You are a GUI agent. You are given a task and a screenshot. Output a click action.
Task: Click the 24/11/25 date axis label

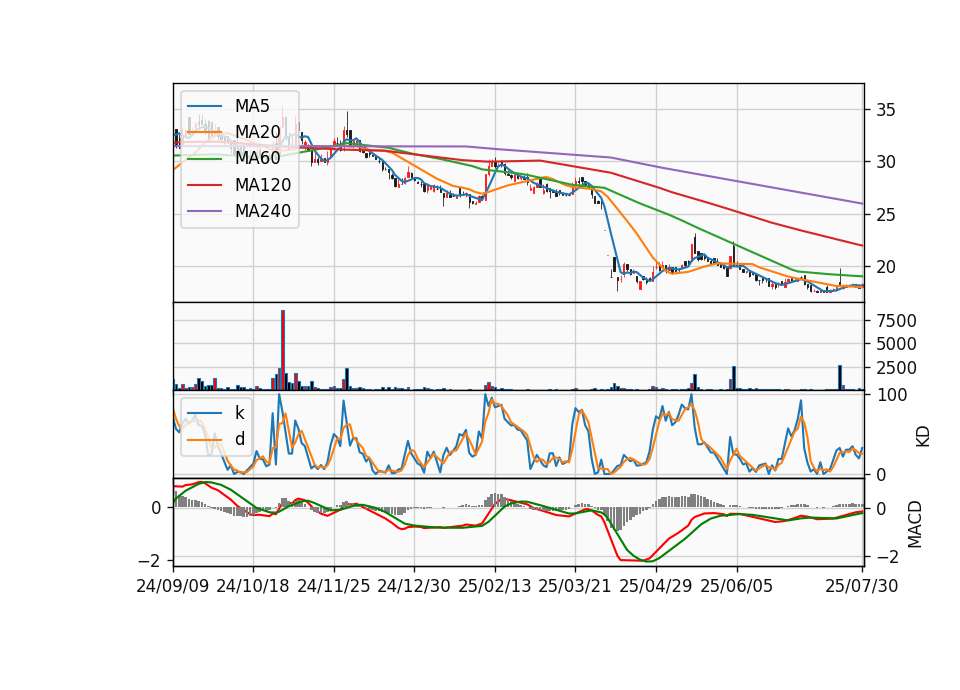(x=334, y=586)
